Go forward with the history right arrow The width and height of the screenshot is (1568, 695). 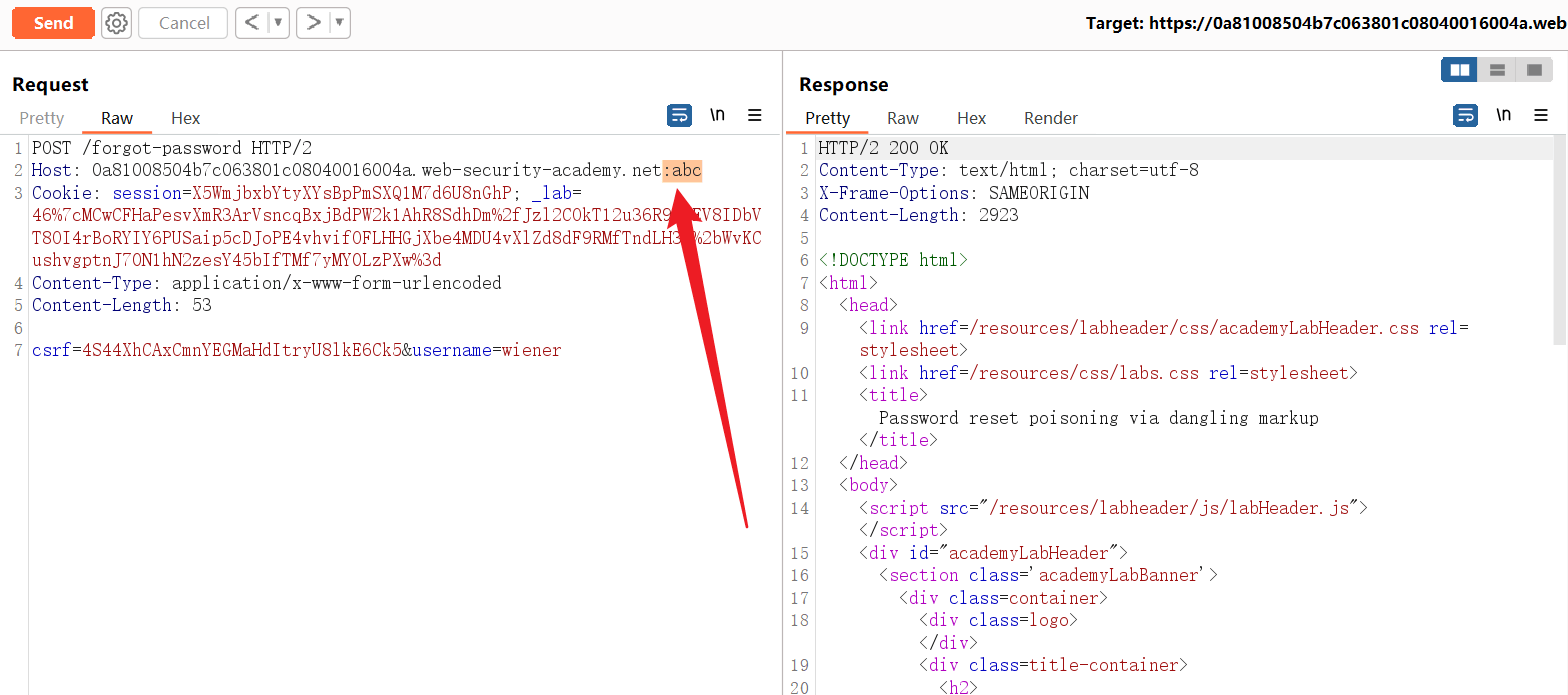click(x=313, y=23)
